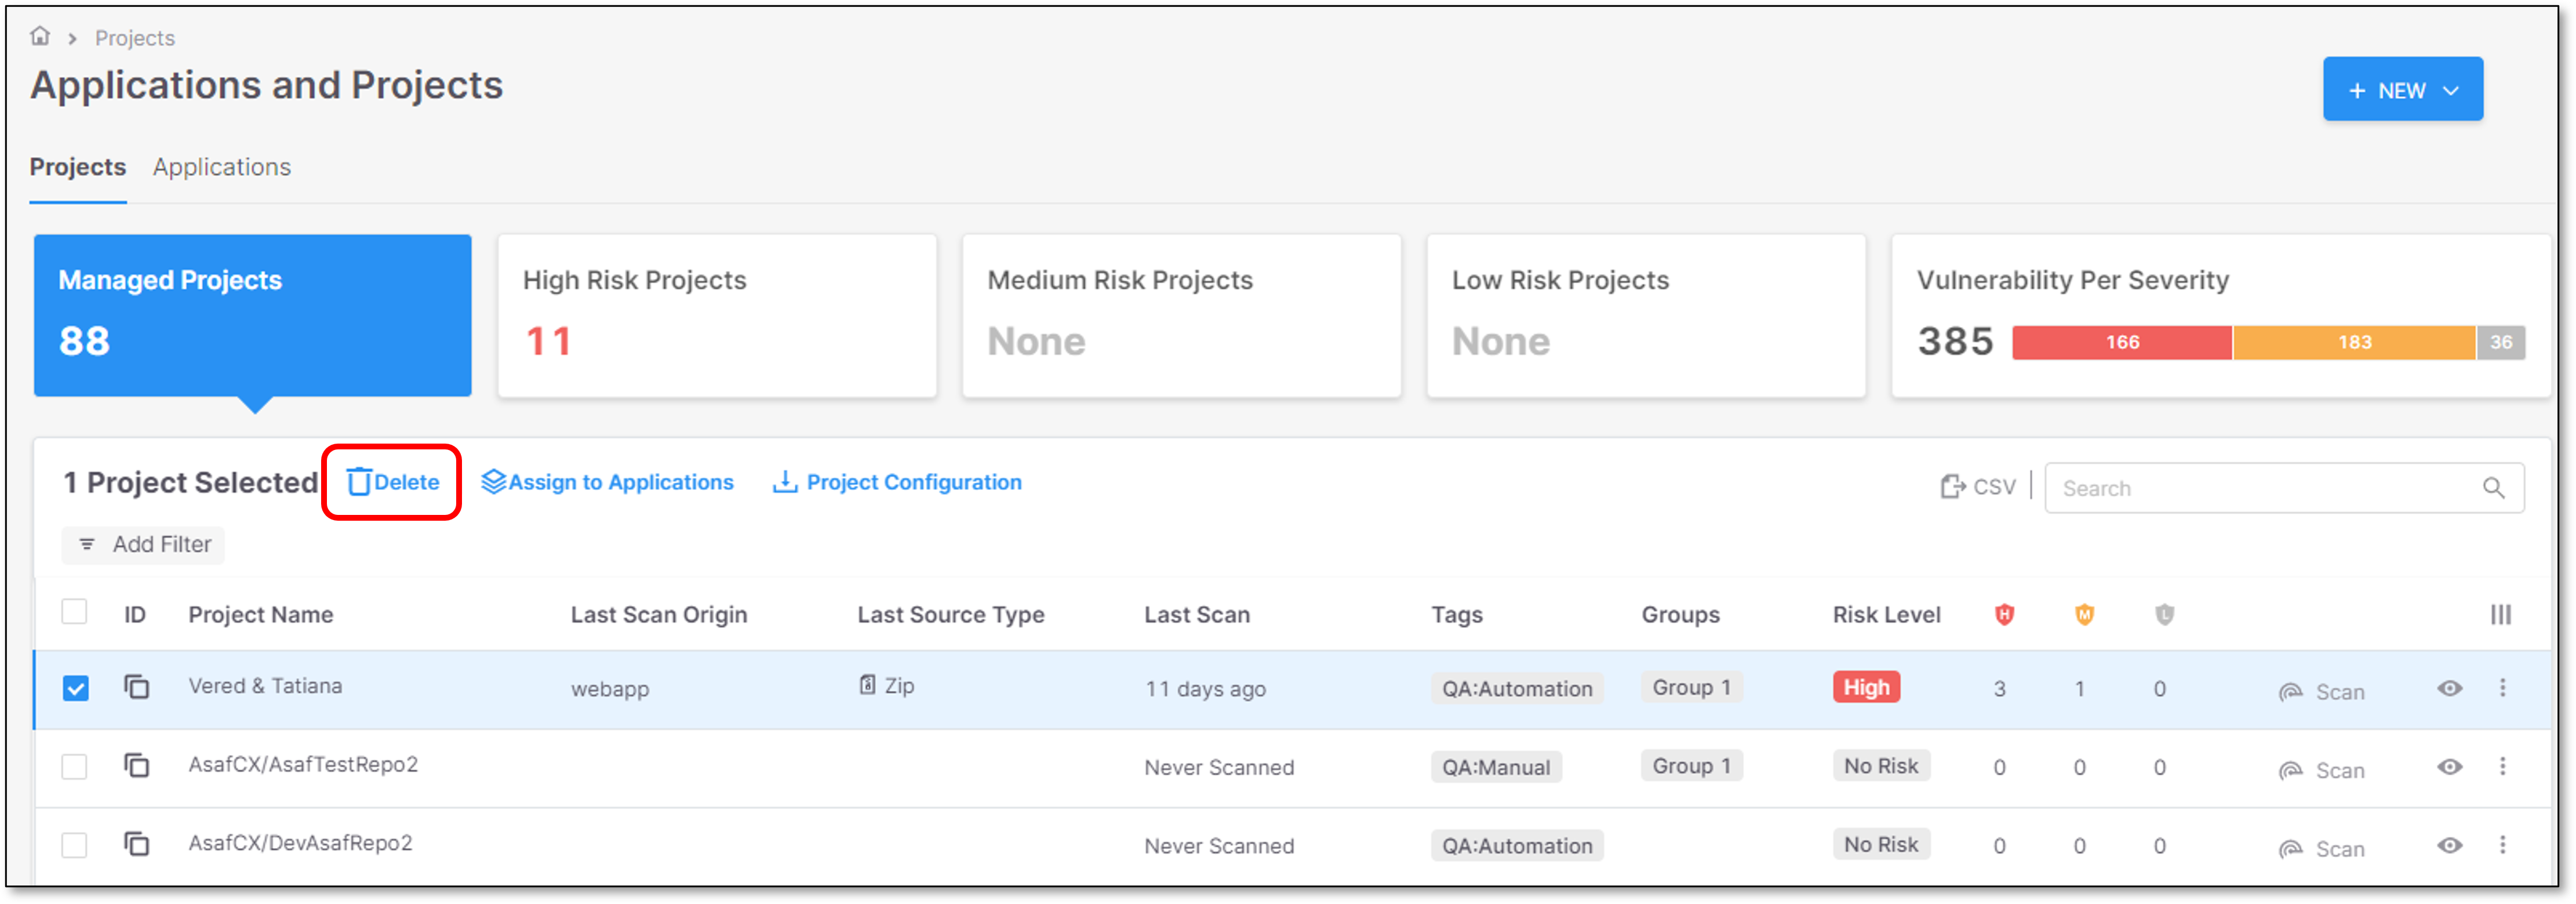View AsafCX/AsafTestRepo2 via eye icon

click(2449, 767)
